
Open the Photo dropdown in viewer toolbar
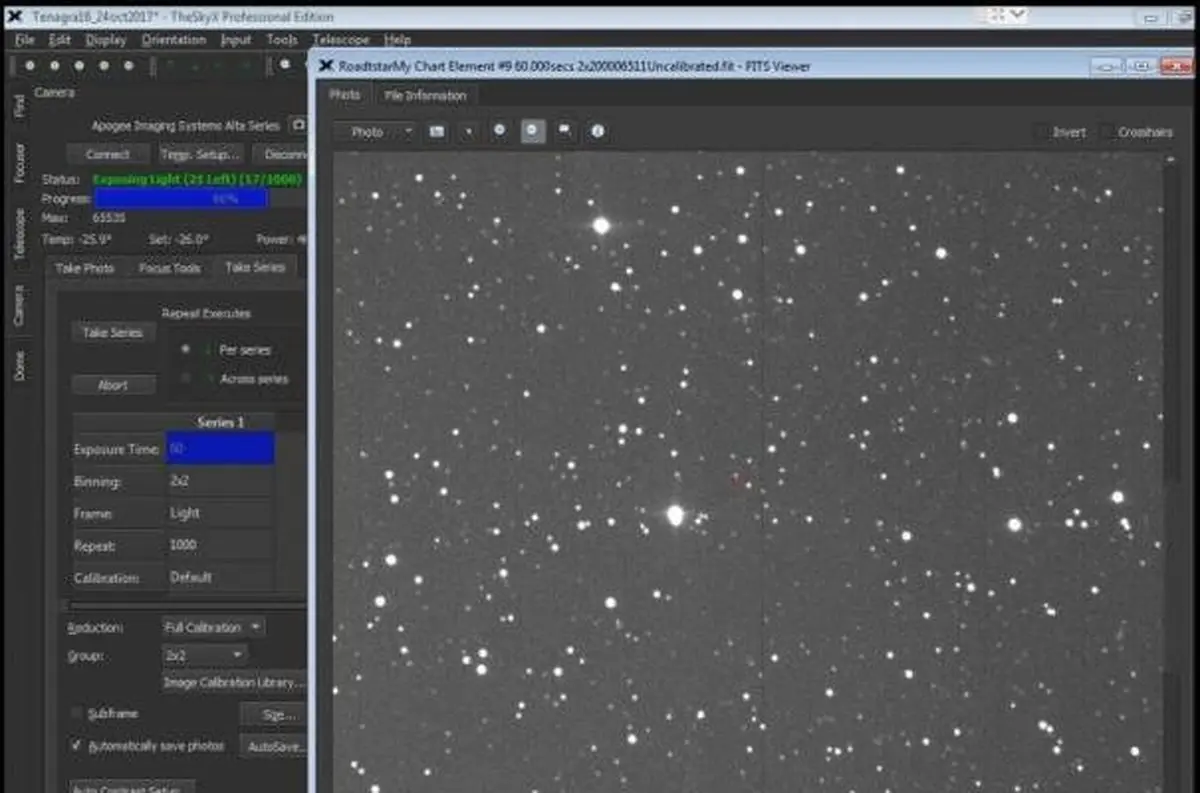coord(374,132)
